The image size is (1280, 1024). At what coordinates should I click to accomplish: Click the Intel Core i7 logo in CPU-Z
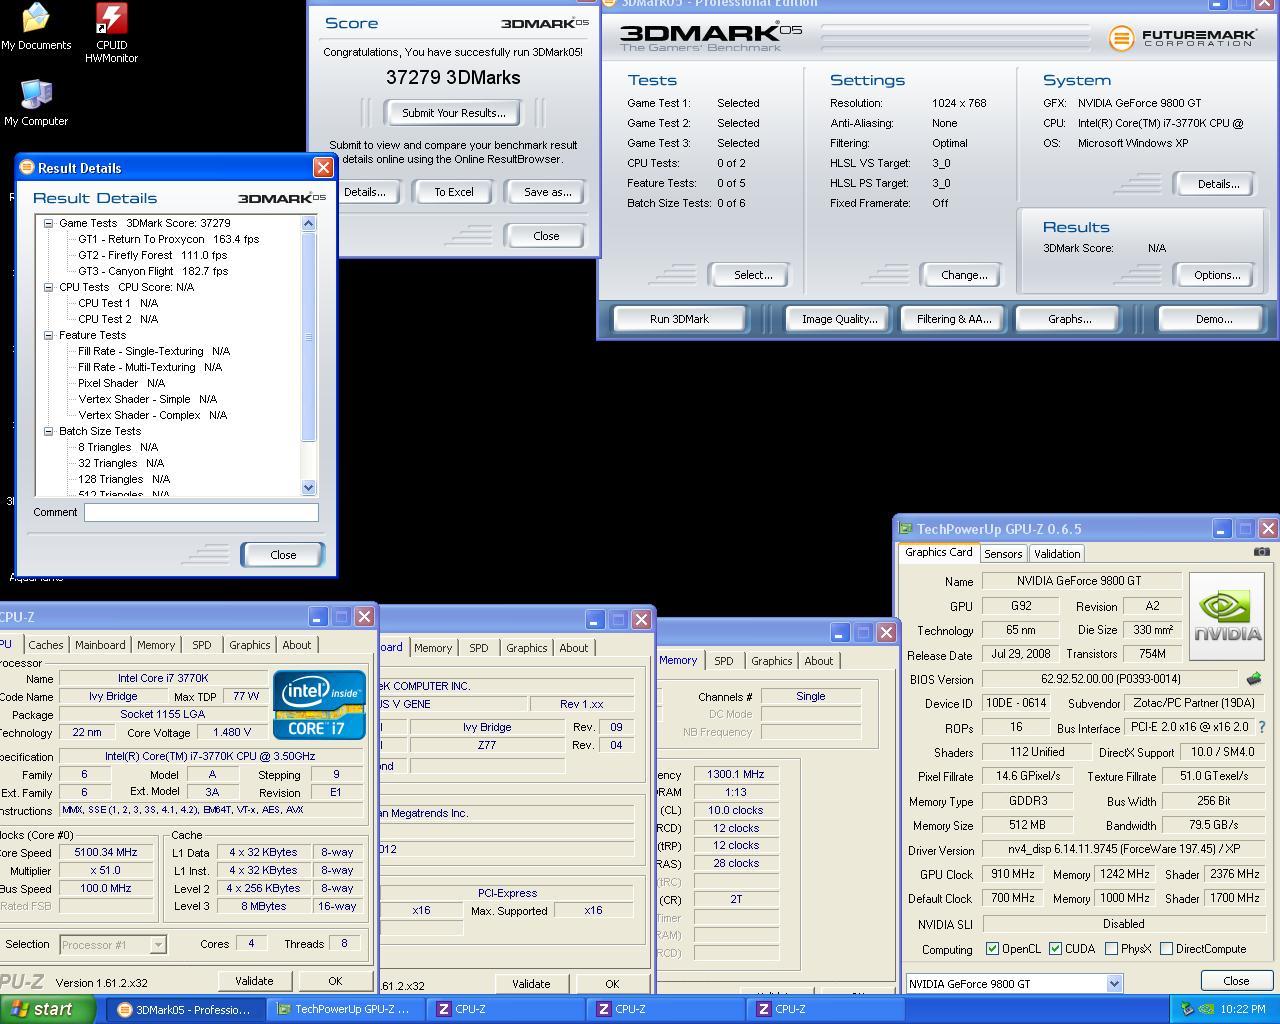coord(320,704)
